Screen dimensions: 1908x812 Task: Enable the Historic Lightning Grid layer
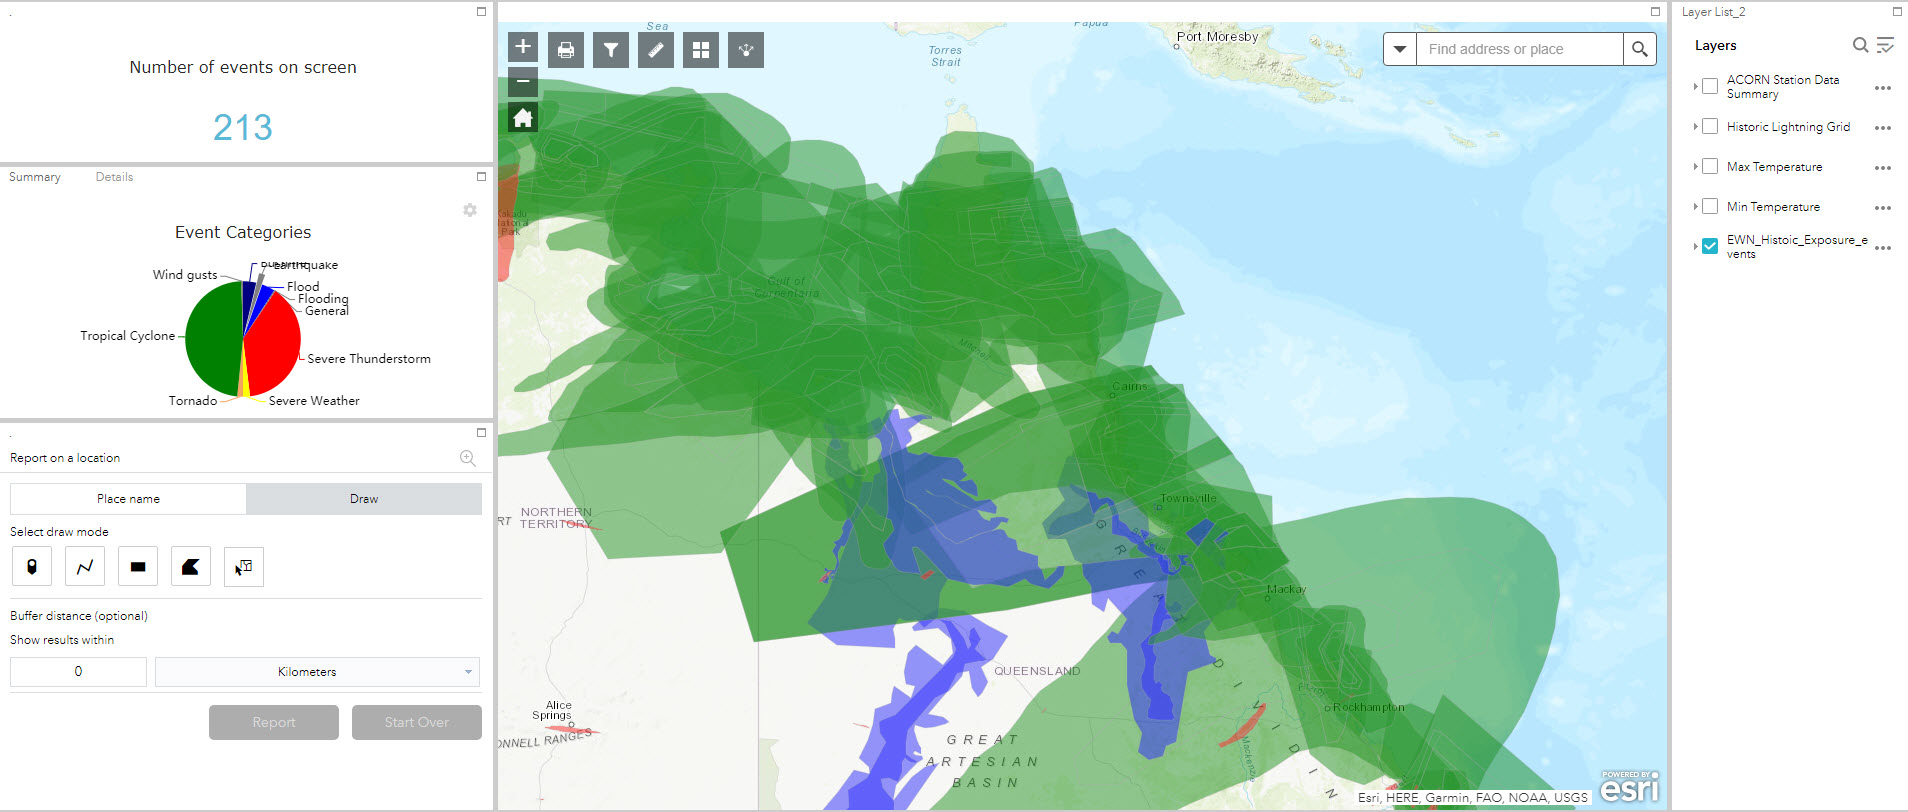(1710, 127)
